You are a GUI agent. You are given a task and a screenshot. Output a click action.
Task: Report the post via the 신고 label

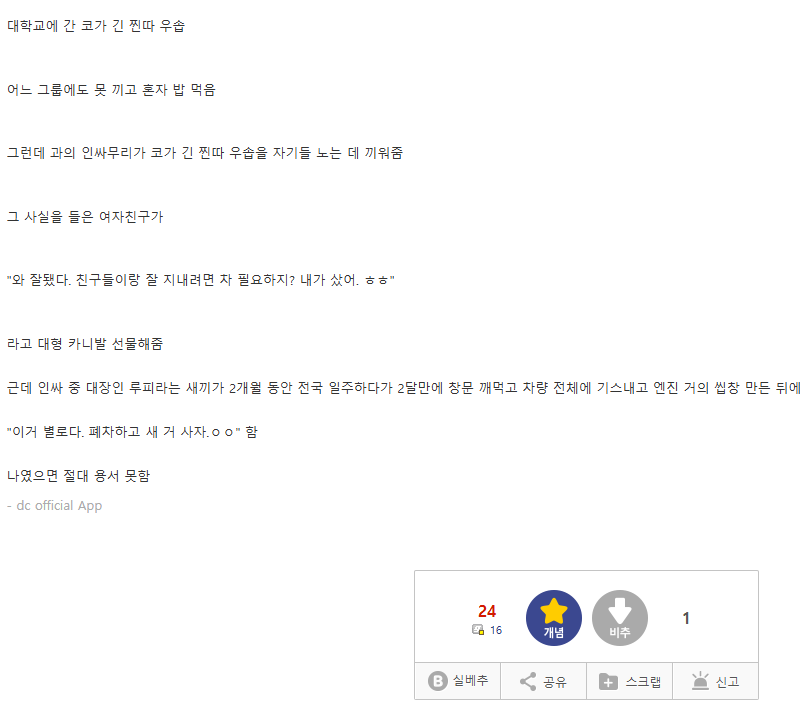tap(727, 682)
